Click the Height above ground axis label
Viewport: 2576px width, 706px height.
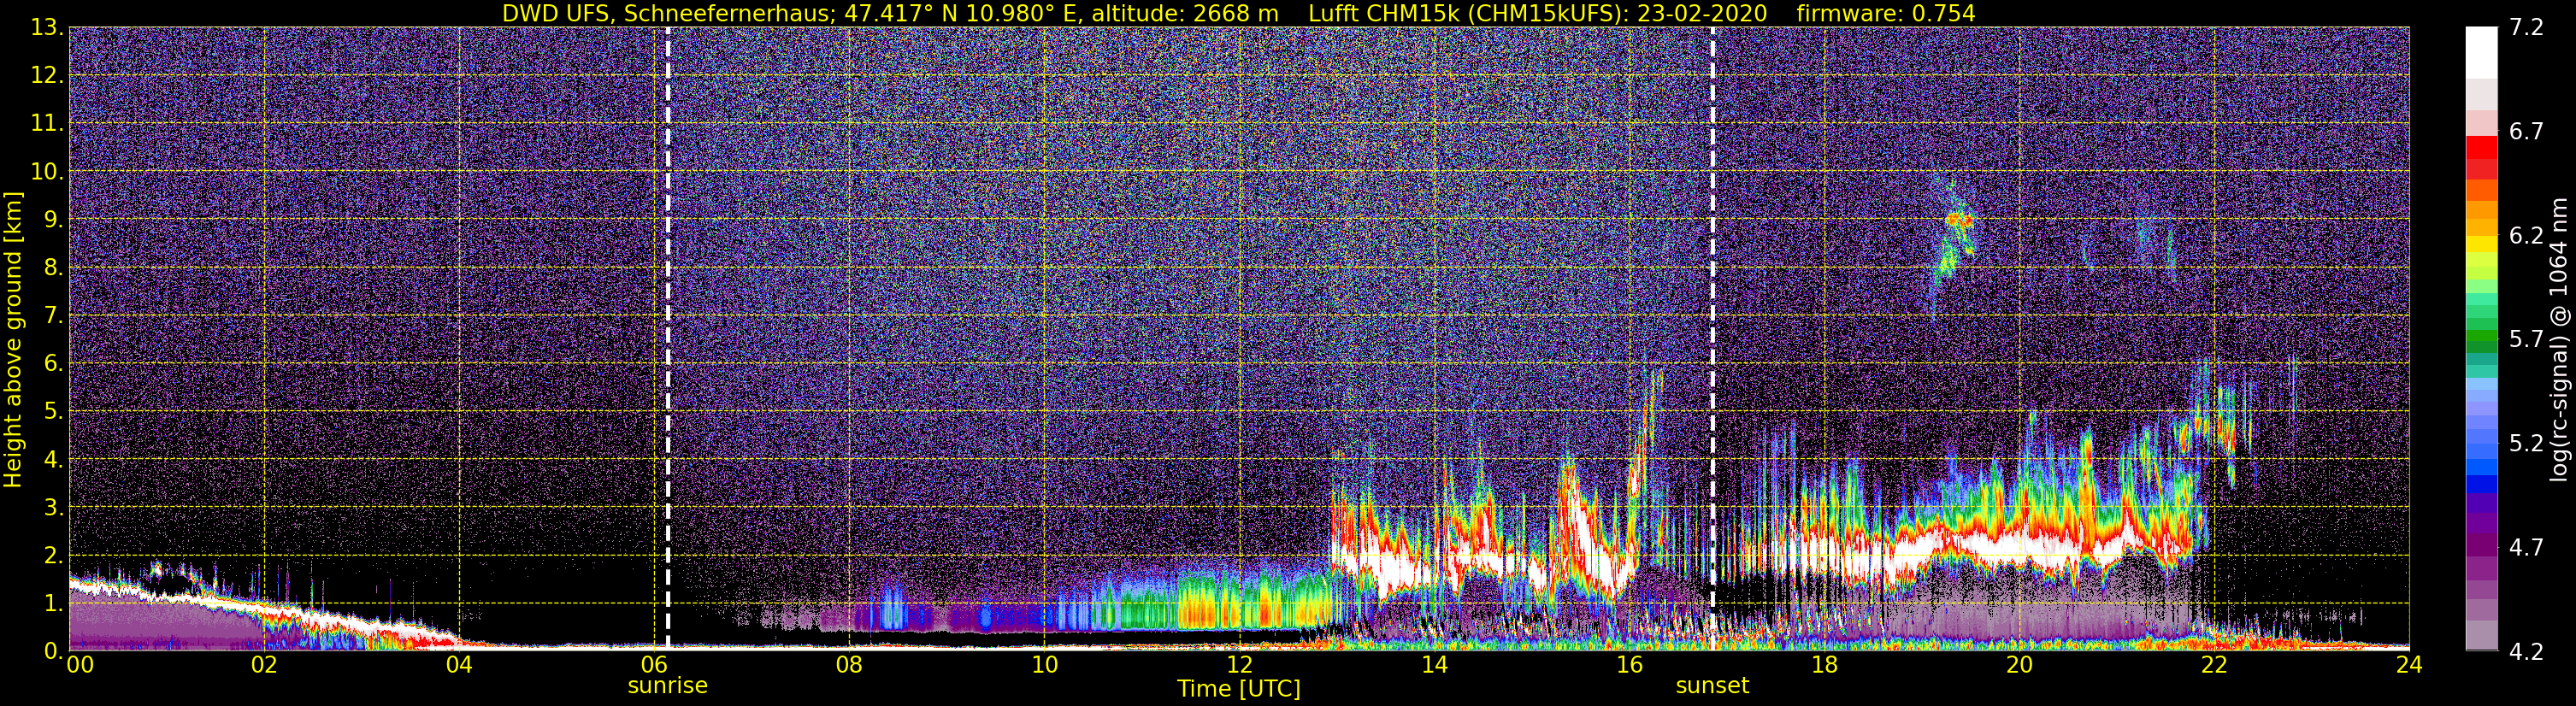coord(13,339)
